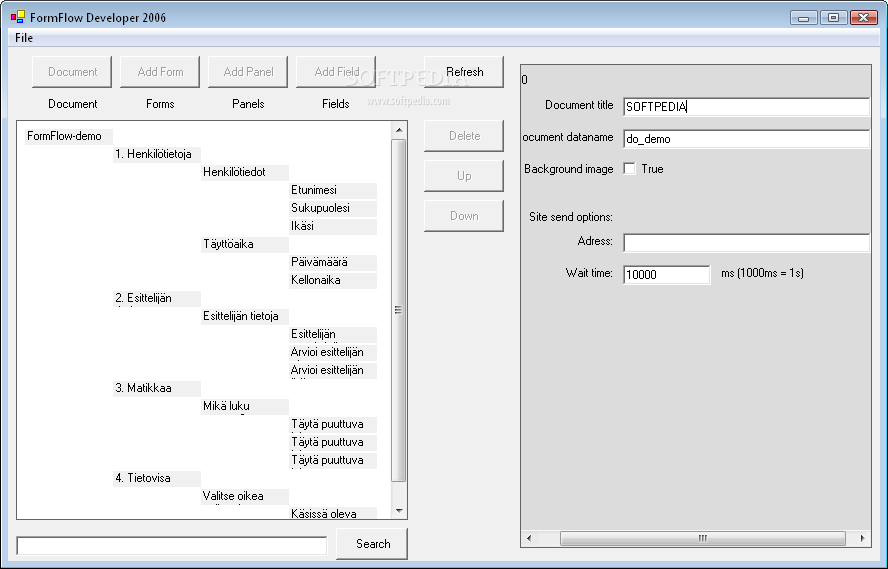
Task: Select the Mikä luku panel
Action: [245, 407]
